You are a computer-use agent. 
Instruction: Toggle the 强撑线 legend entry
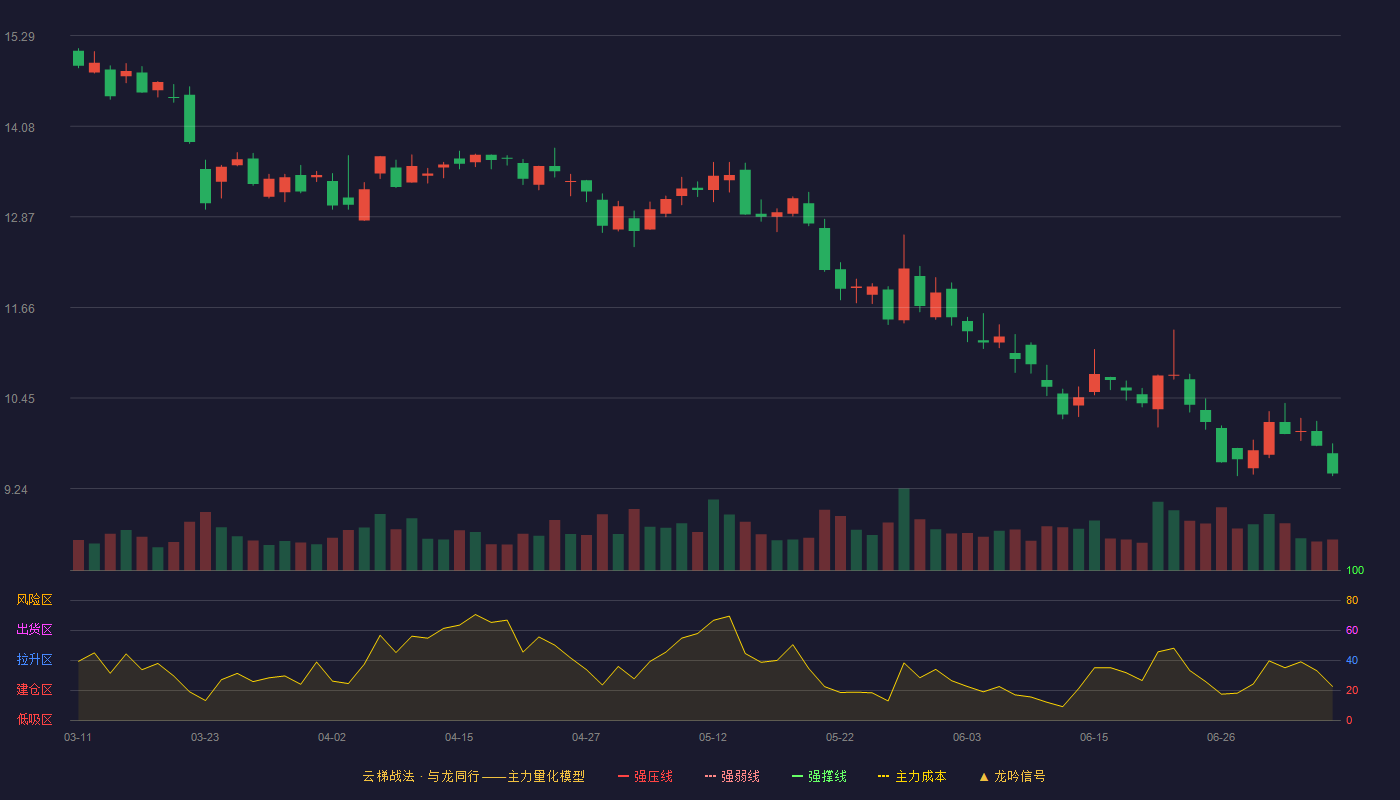(819, 776)
